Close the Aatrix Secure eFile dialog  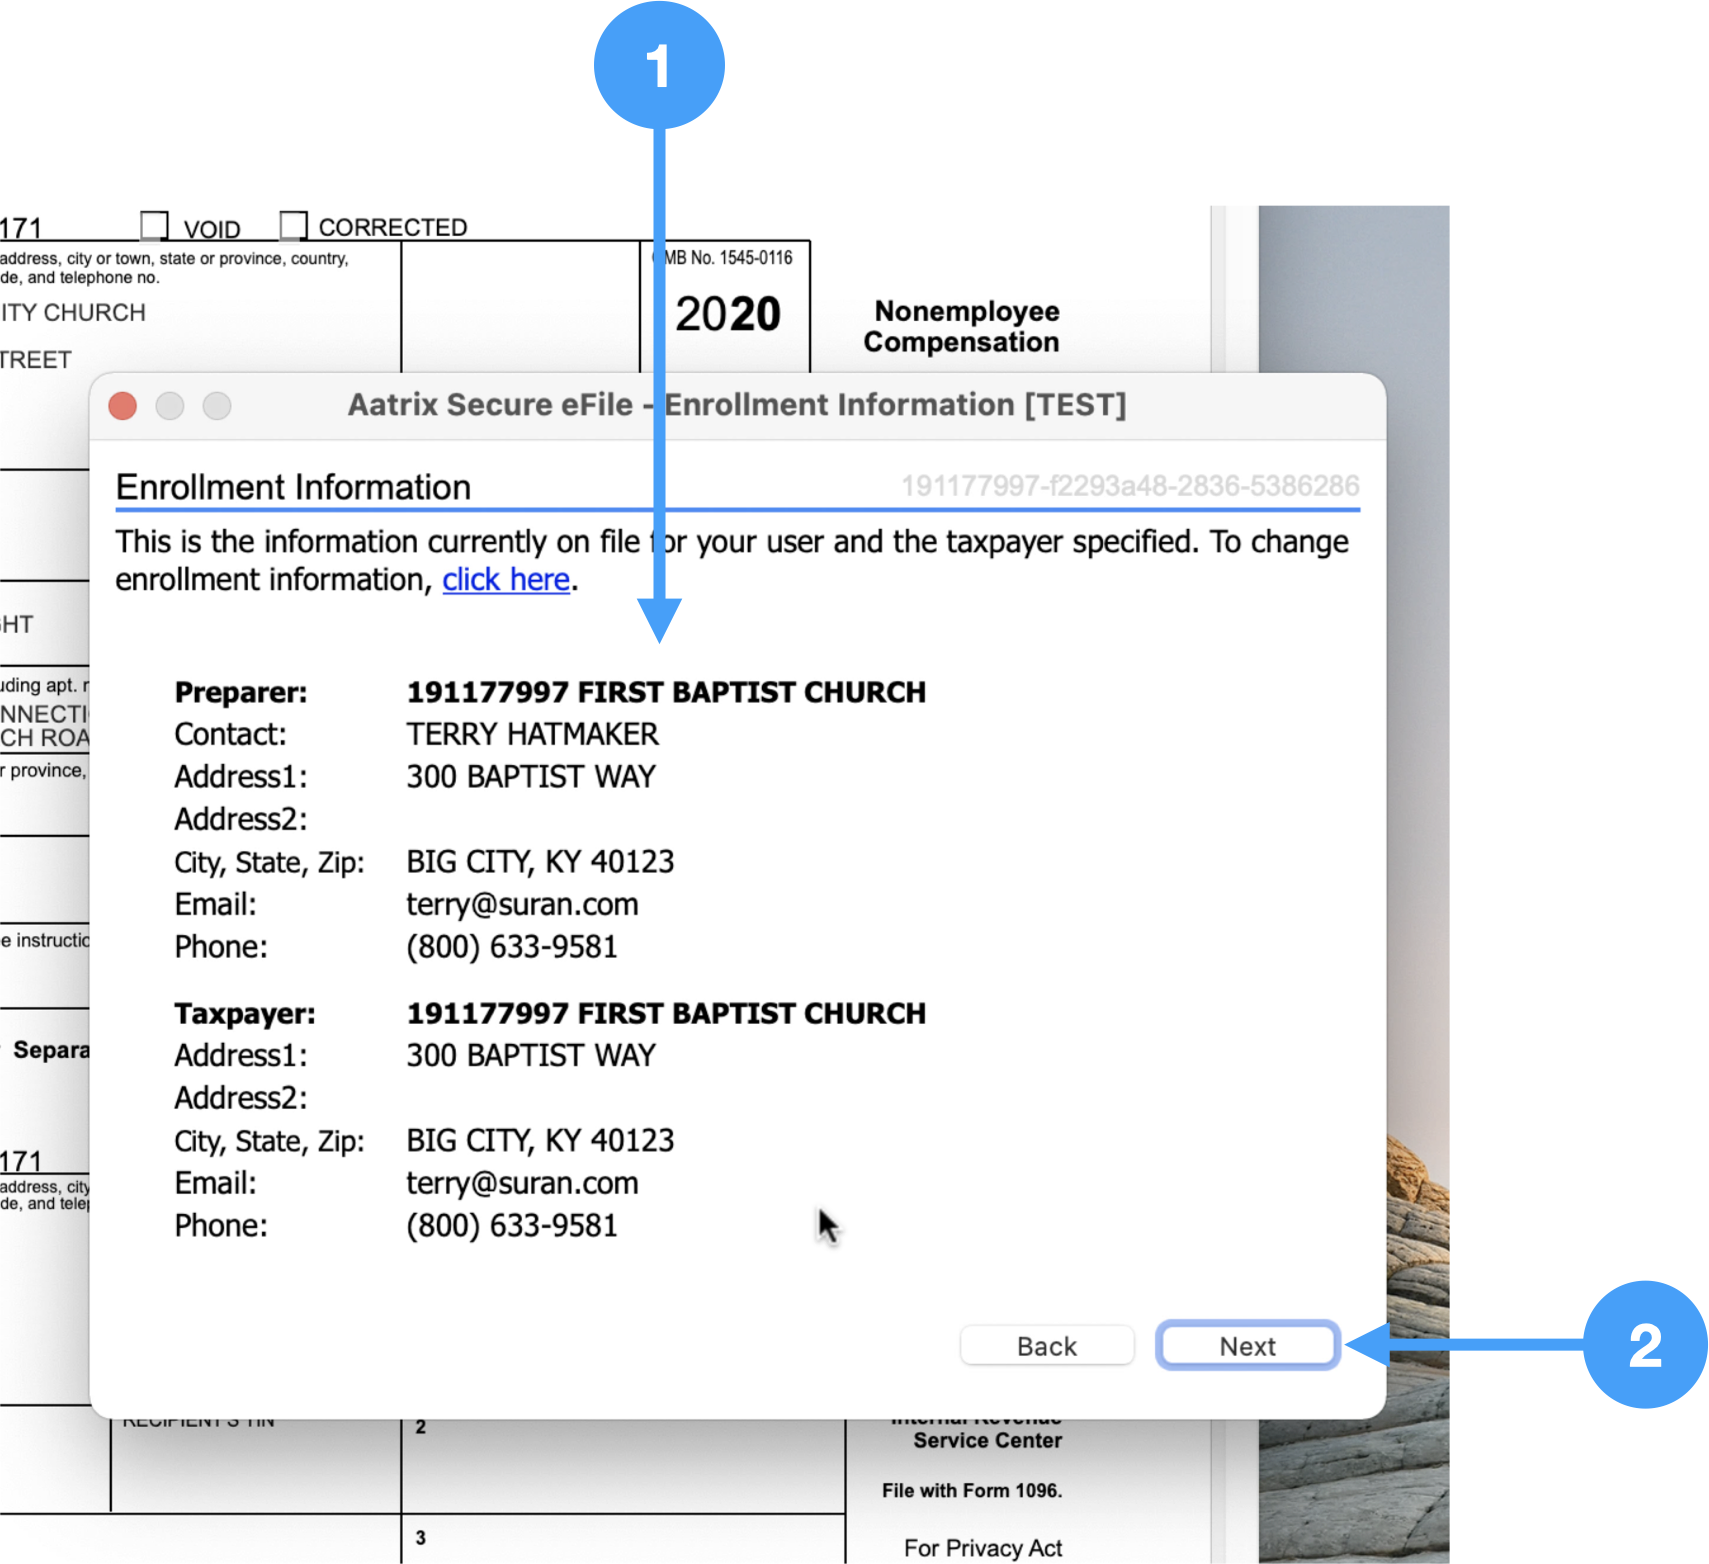pyautogui.click(x=123, y=406)
